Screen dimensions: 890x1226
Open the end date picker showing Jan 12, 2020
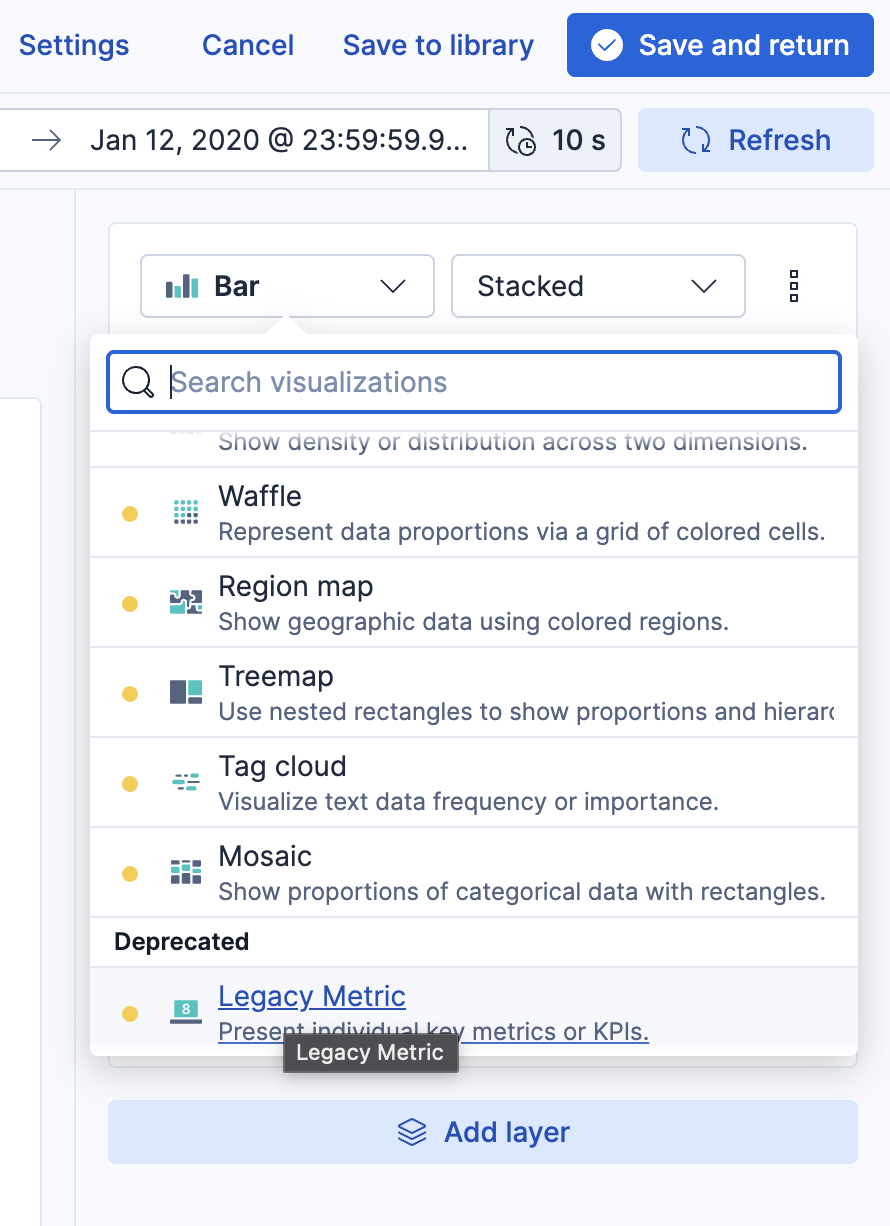pos(280,140)
